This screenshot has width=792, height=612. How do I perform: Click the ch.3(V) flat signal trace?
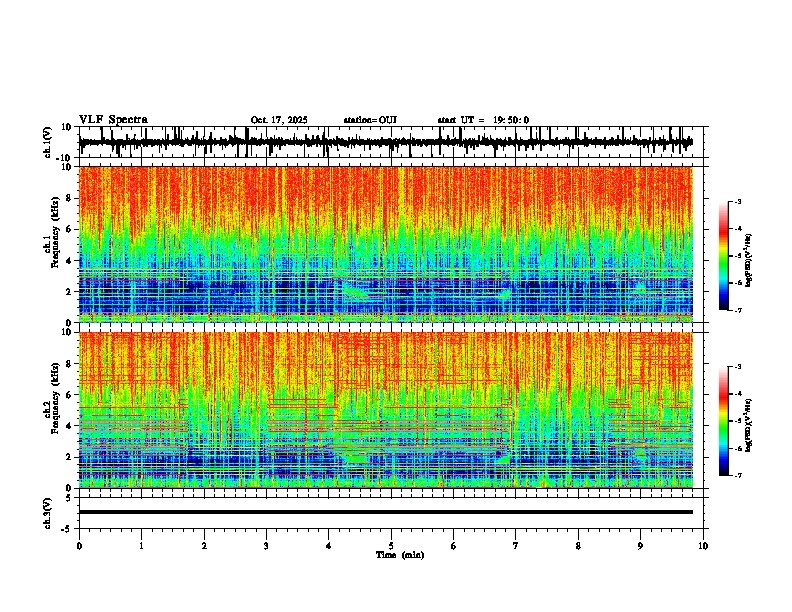point(386,512)
